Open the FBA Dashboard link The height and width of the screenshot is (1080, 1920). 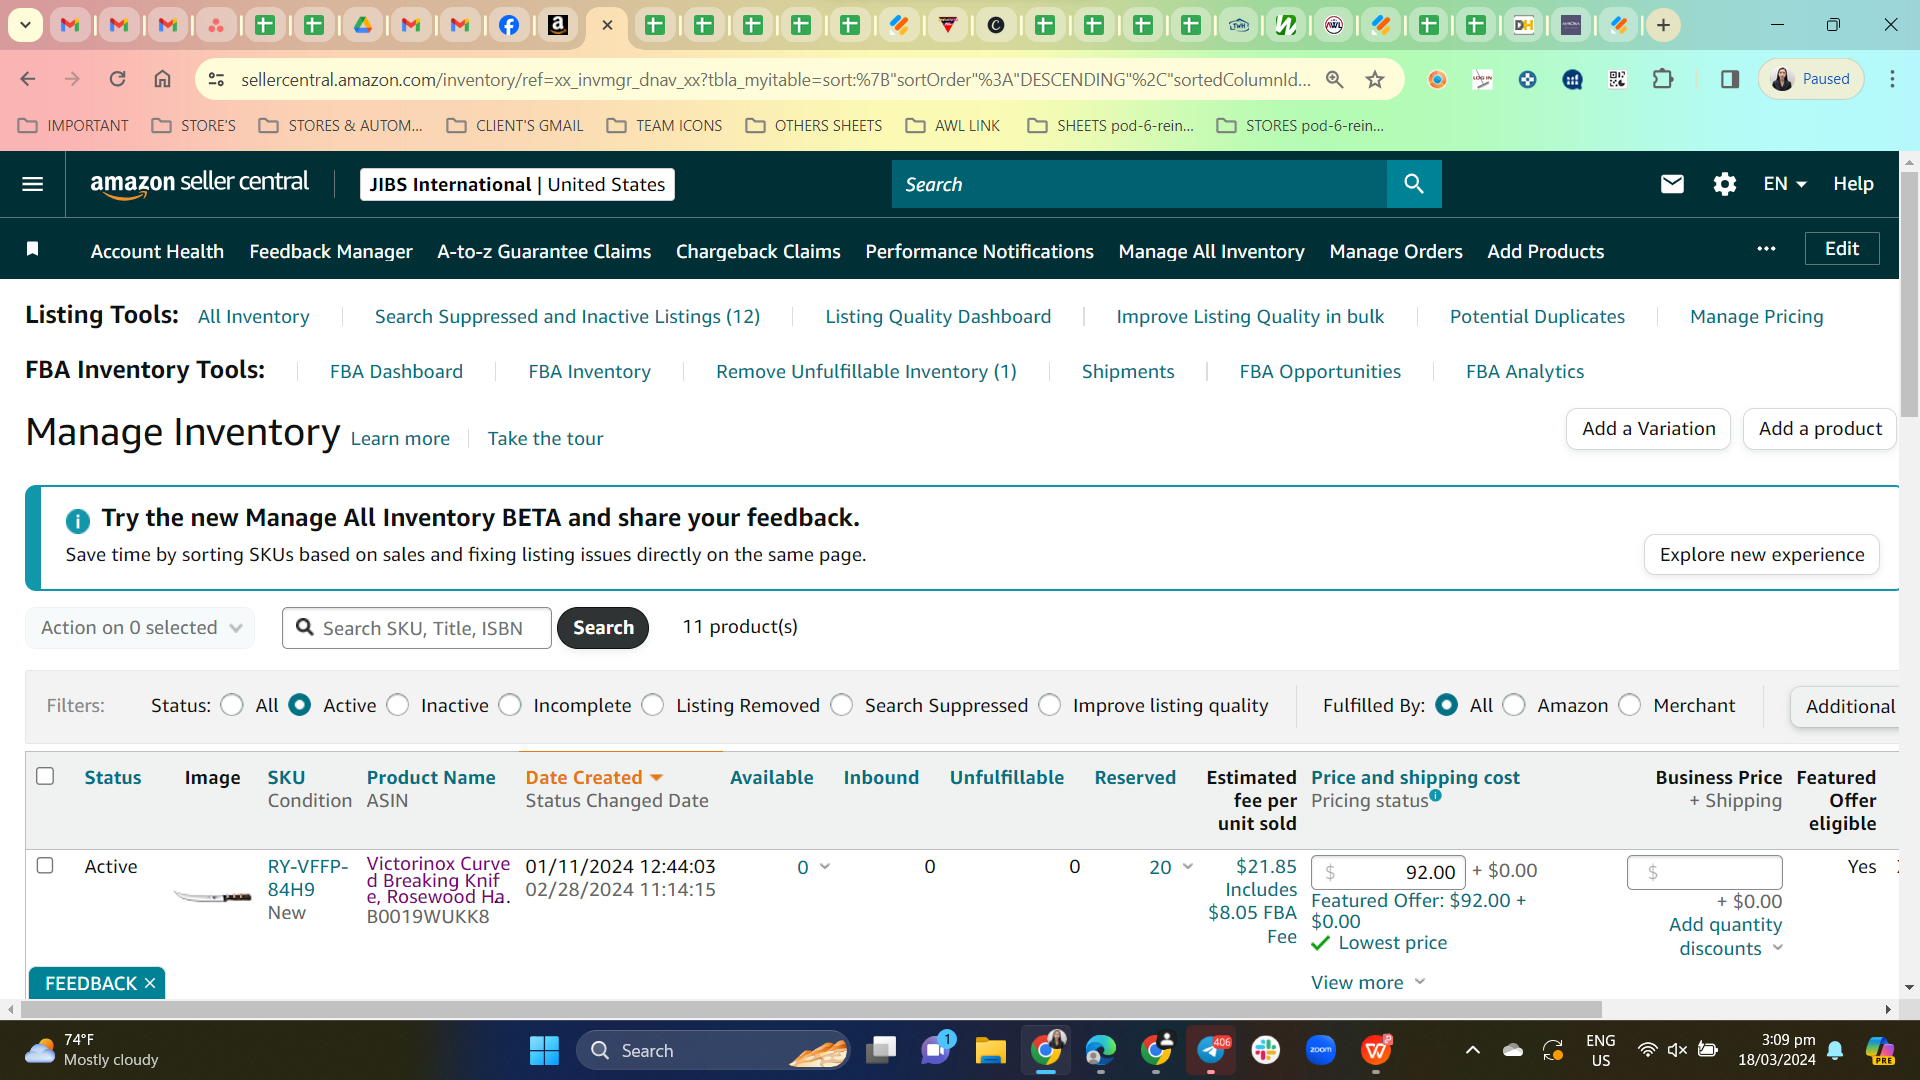pos(396,371)
